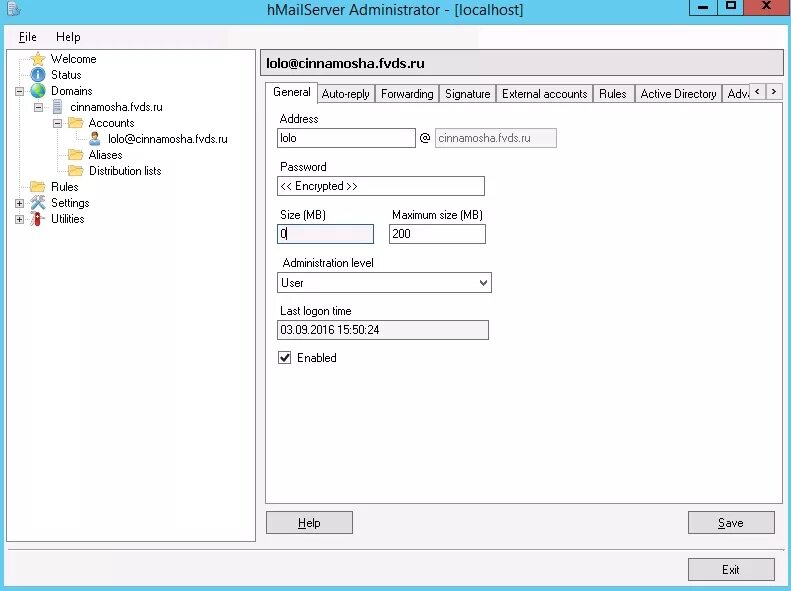Click the Rules folder icon in tree

(x=38, y=187)
